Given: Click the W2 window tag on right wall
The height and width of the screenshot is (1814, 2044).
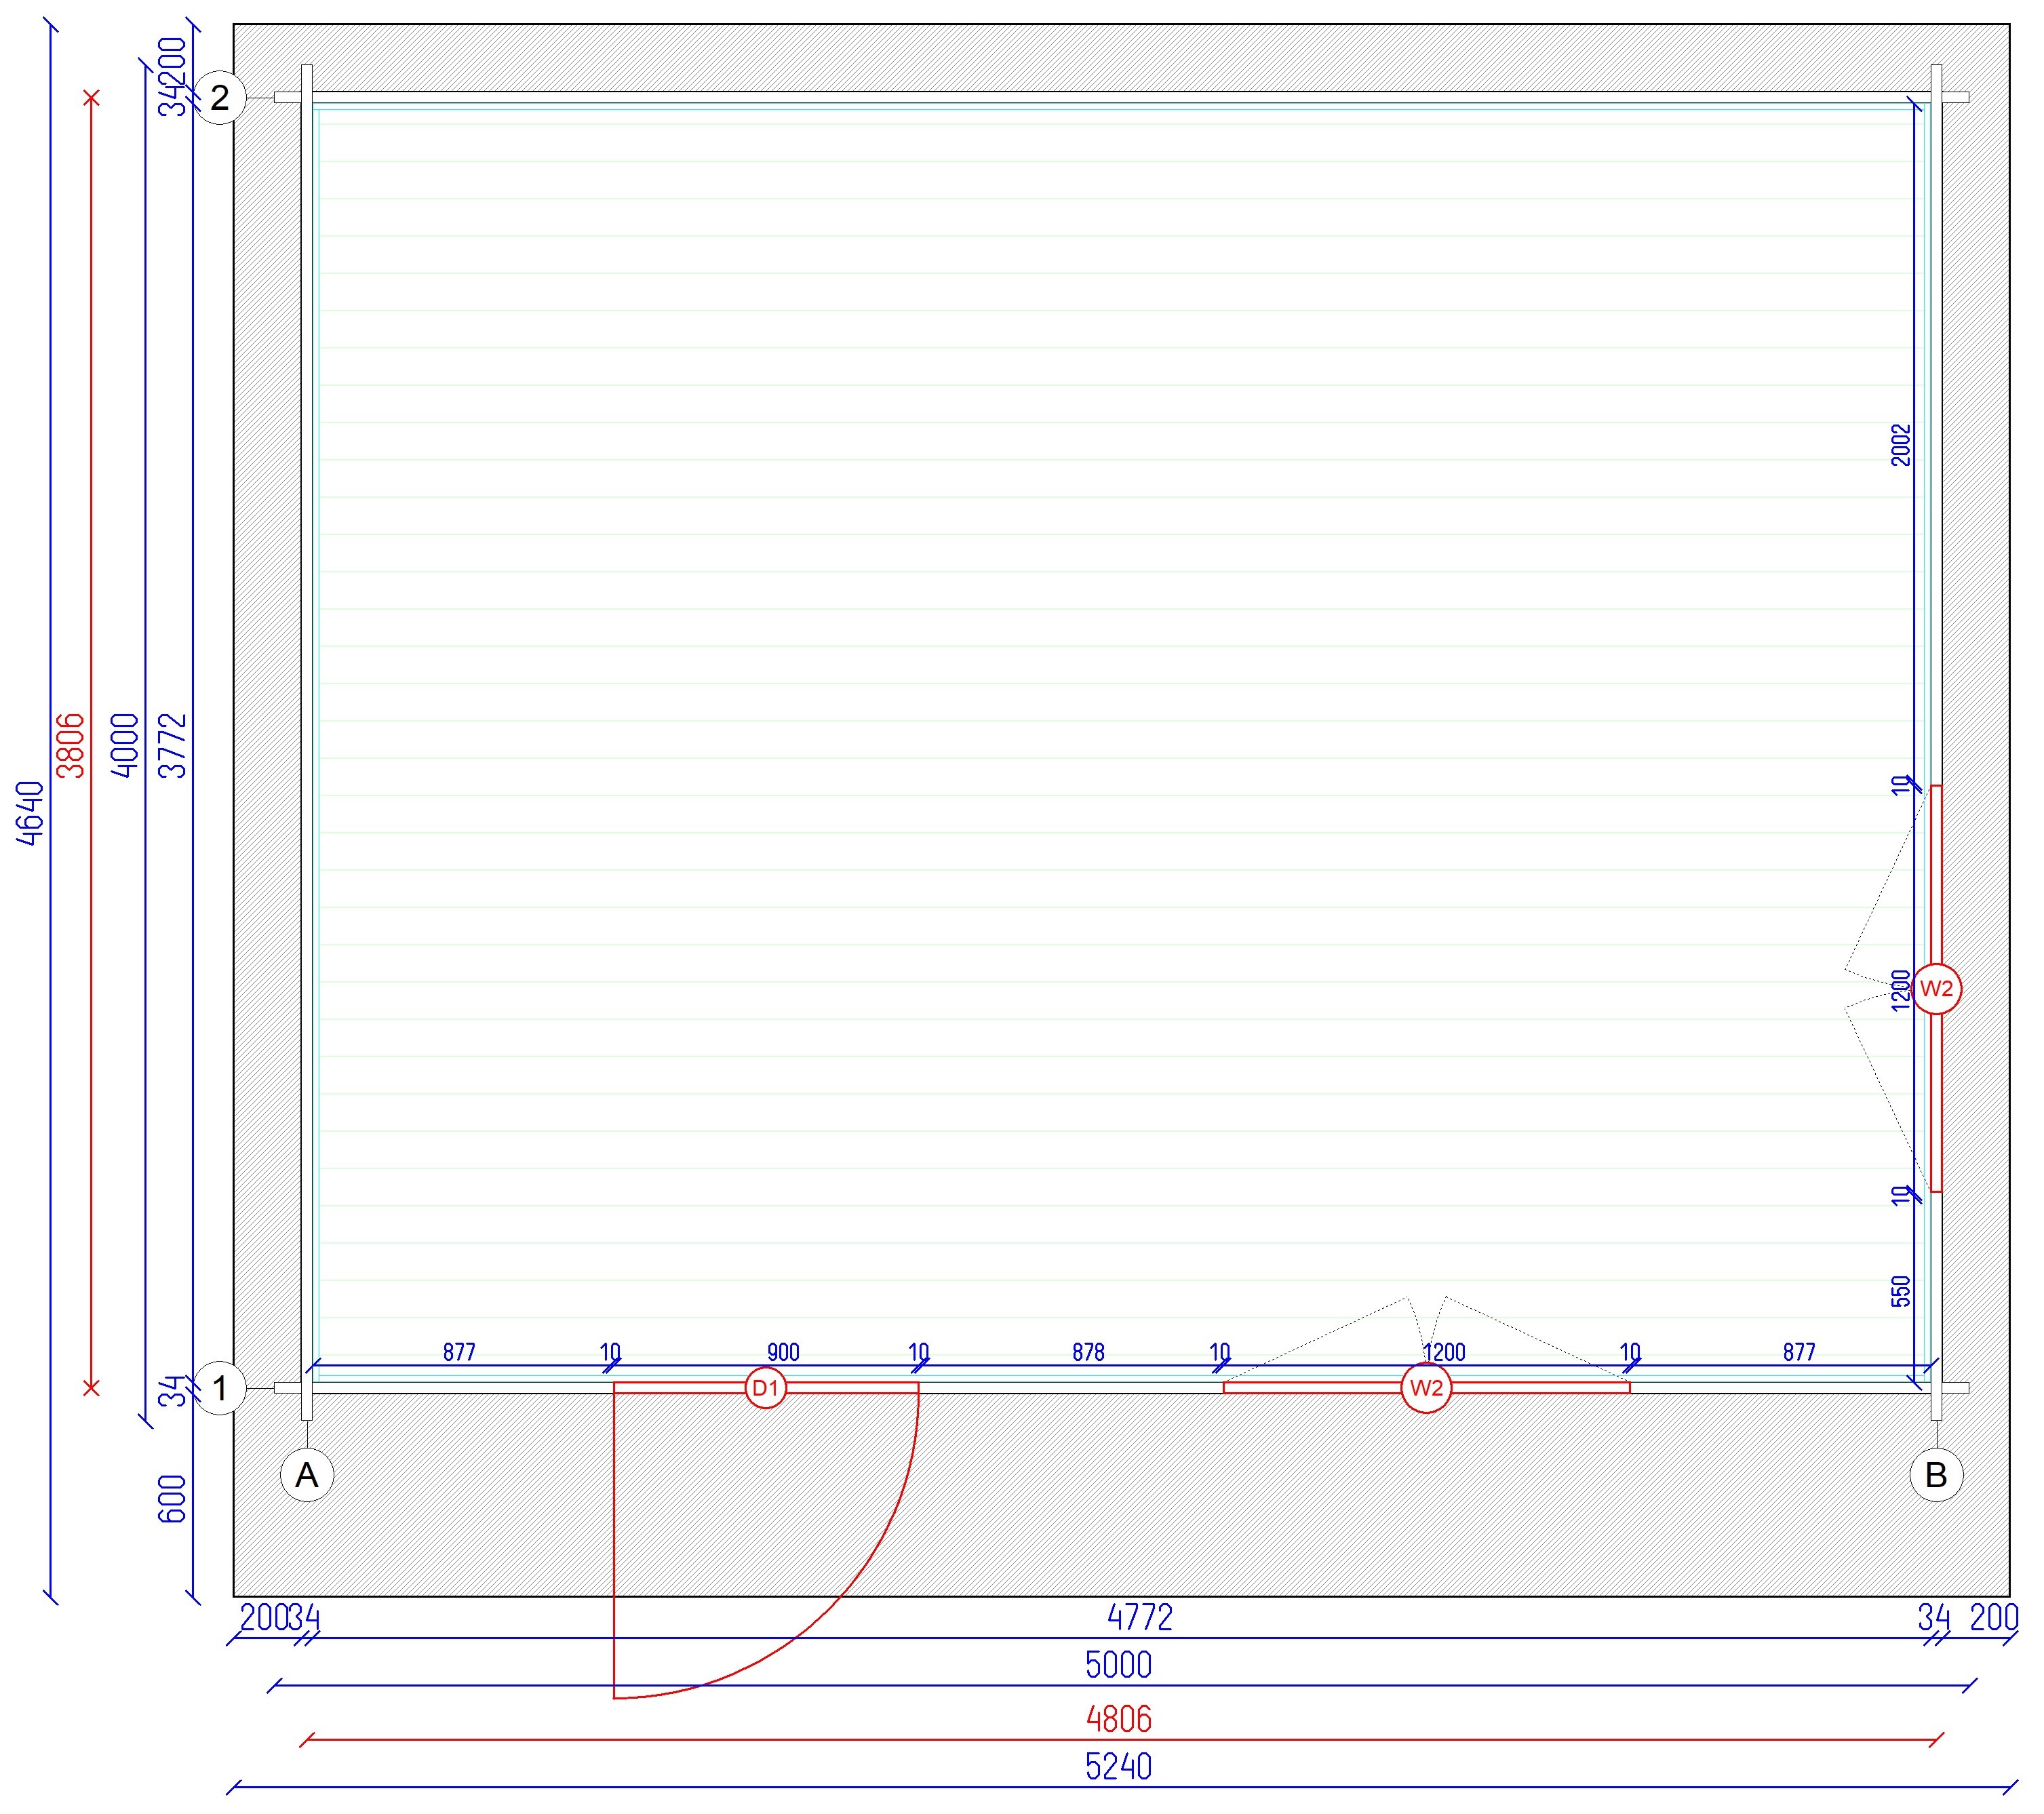Looking at the screenshot, I should click(x=1936, y=989).
